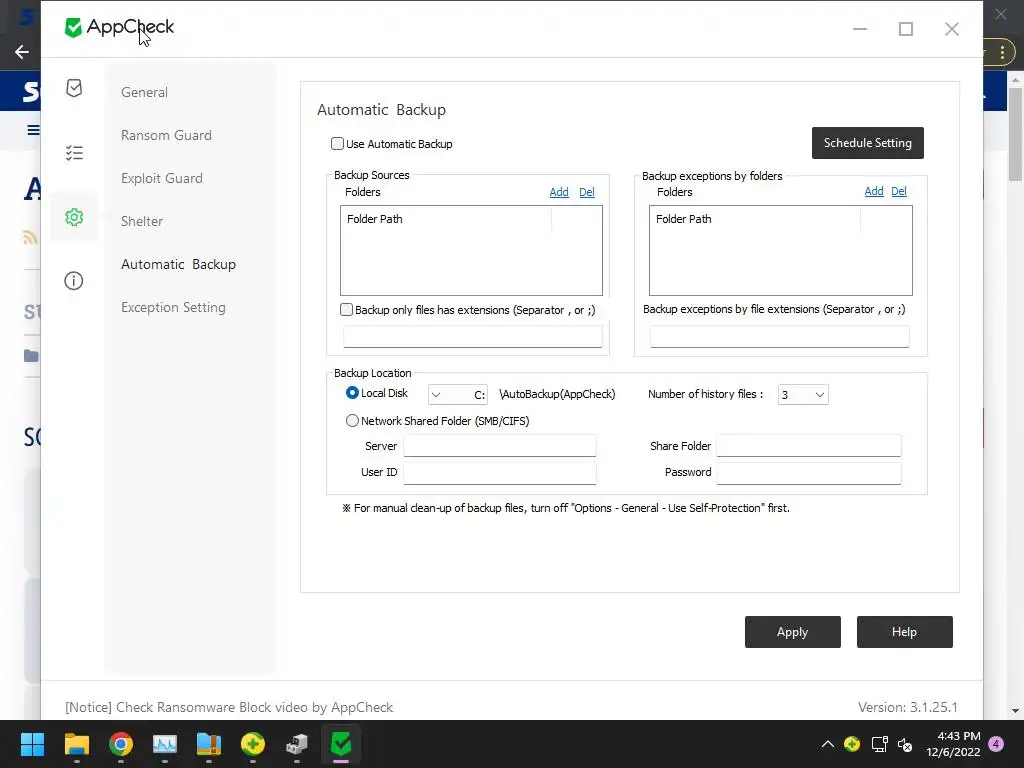Maximize the AppCheck window
Image resolution: width=1024 pixels, height=768 pixels.
pos(906,29)
